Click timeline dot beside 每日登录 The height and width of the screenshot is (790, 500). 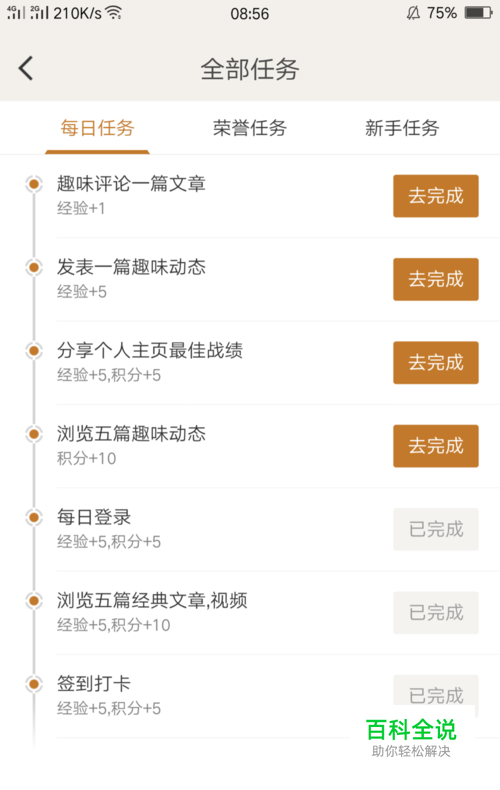(34, 517)
